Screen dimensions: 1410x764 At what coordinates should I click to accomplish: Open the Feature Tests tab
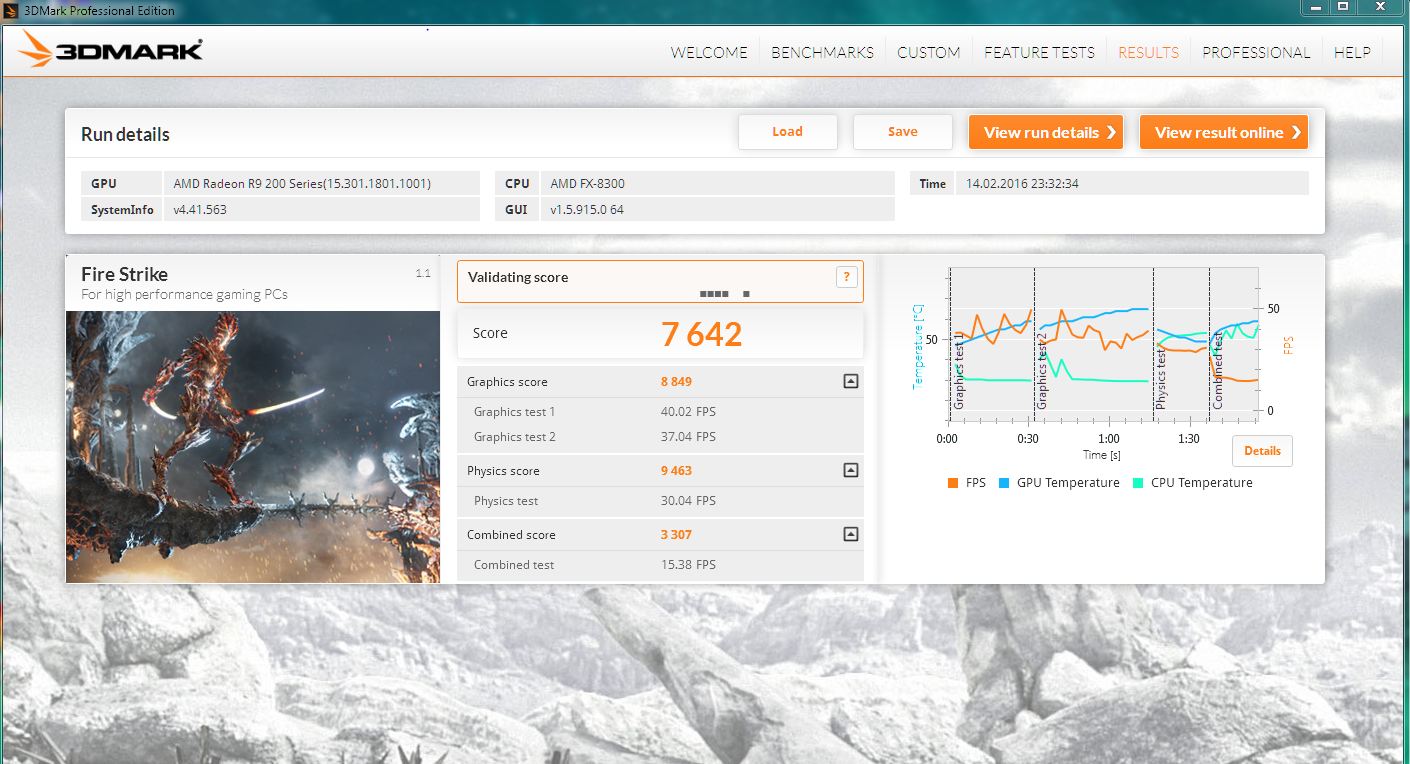[1039, 52]
